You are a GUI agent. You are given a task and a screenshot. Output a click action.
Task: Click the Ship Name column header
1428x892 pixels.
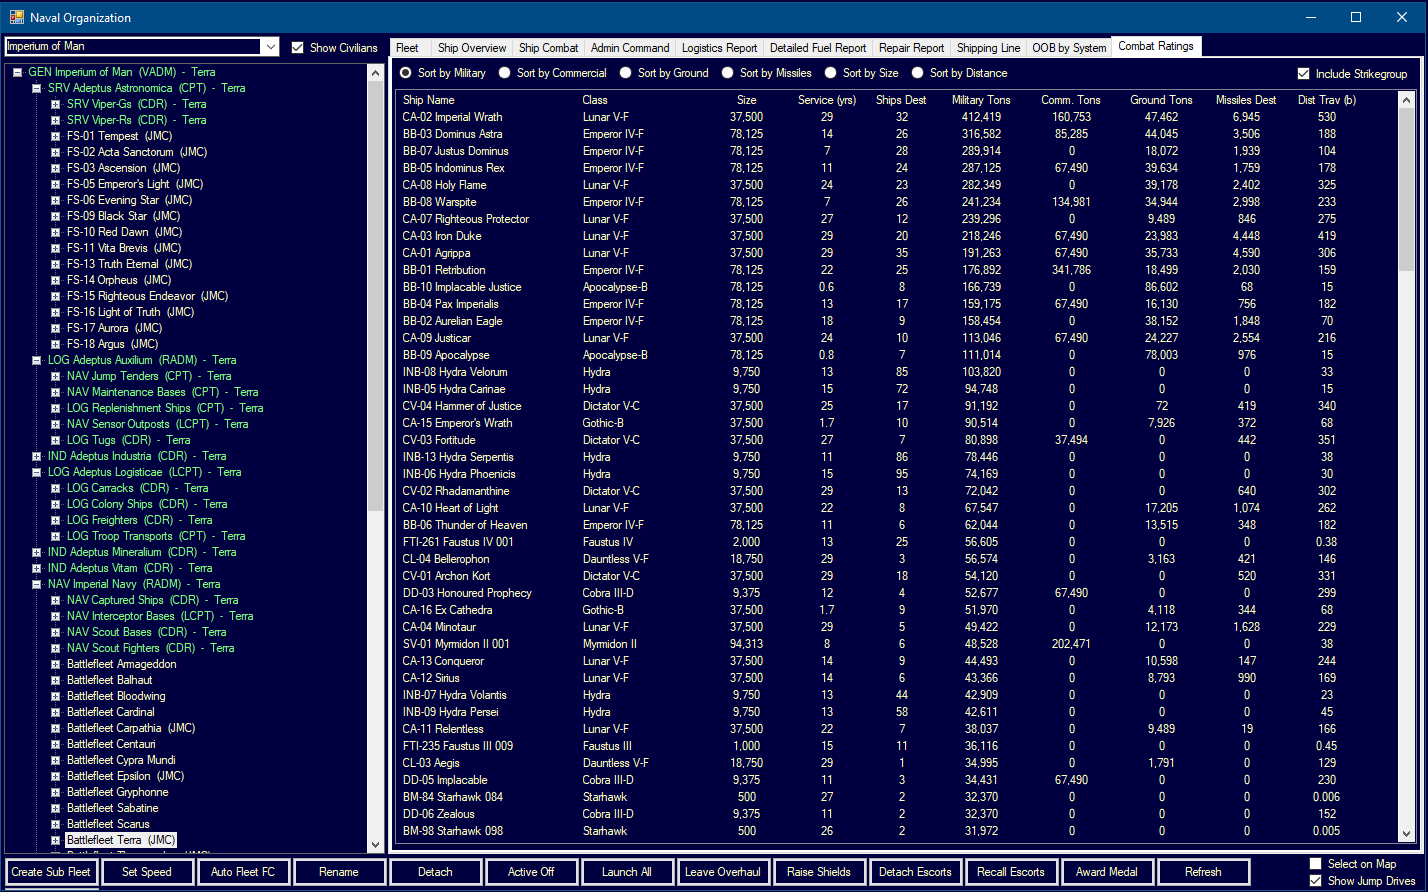[429, 100]
